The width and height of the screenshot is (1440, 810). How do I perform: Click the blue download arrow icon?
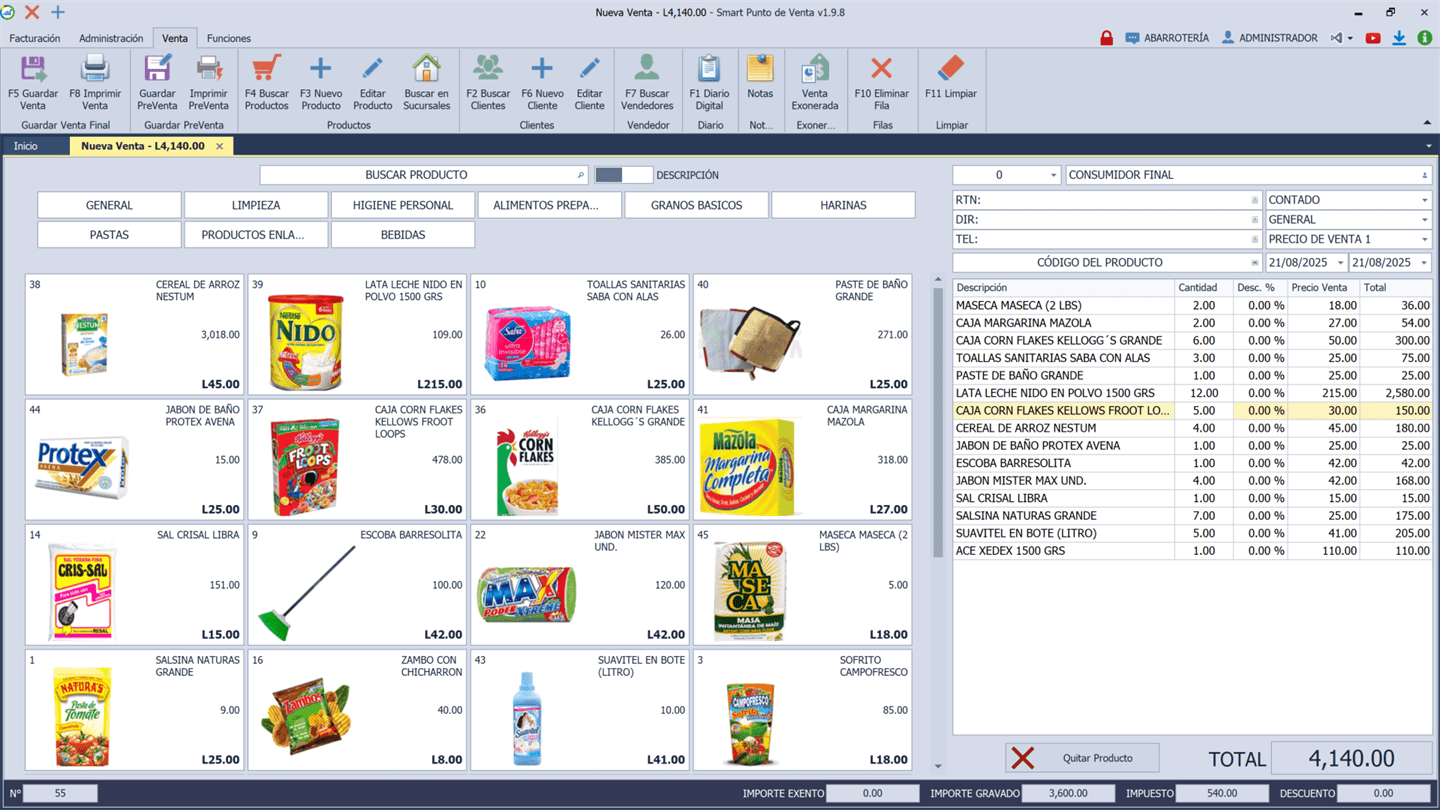pyautogui.click(x=1399, y=38)
